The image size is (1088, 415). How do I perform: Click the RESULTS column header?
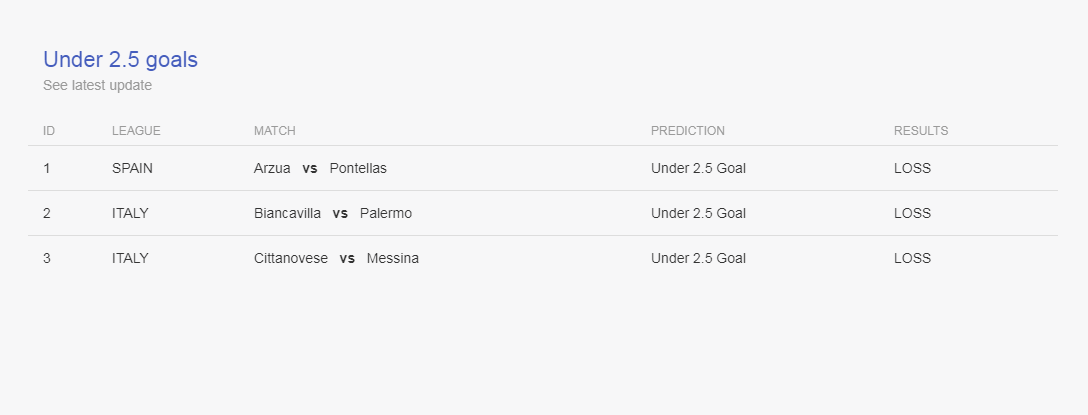(x=921, y=130)
